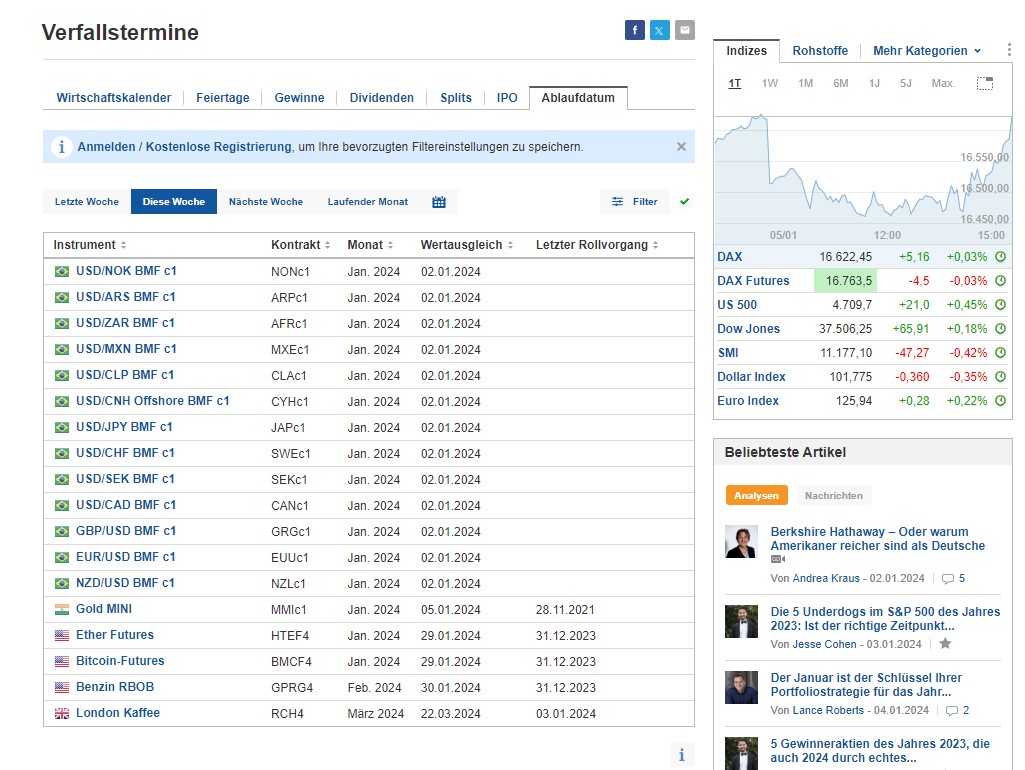Share page on Facebook

click(x=634, y=30)
